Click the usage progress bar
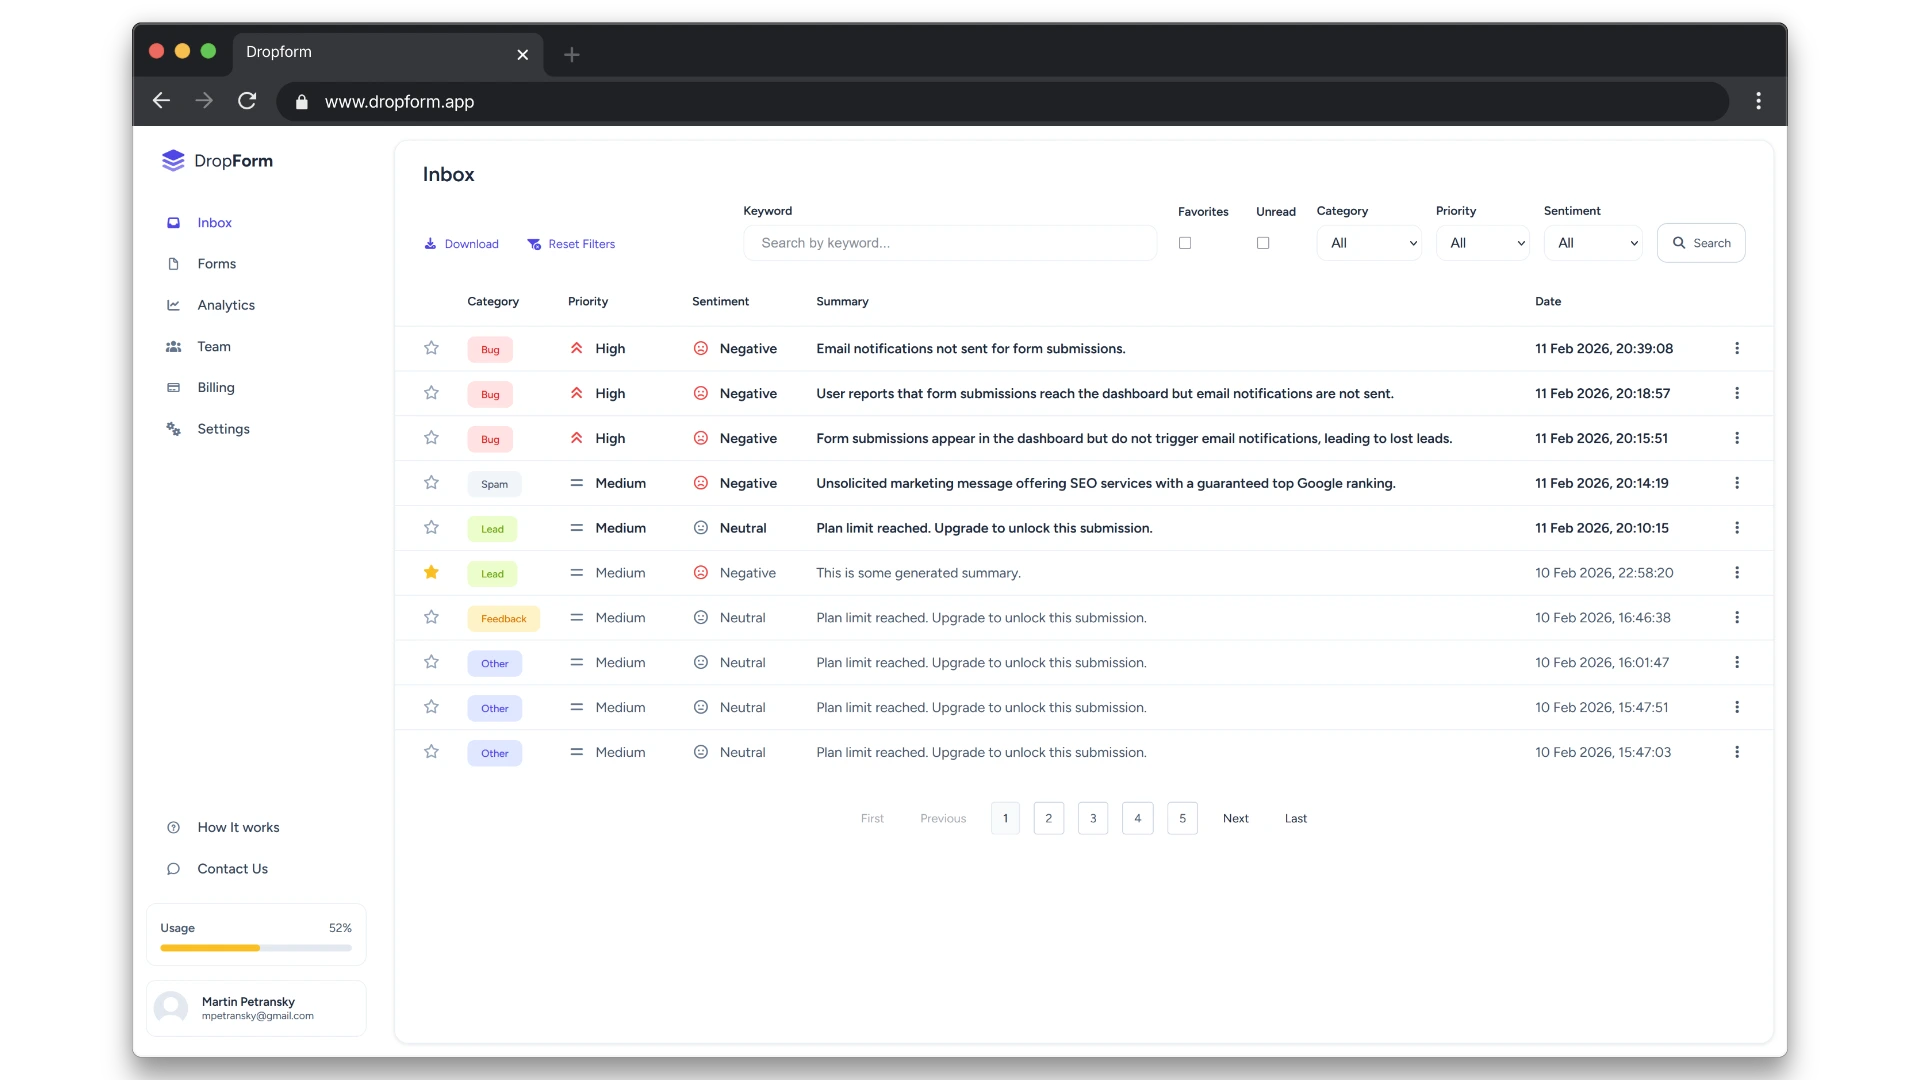1920x1080 pixels. (255, 947)
